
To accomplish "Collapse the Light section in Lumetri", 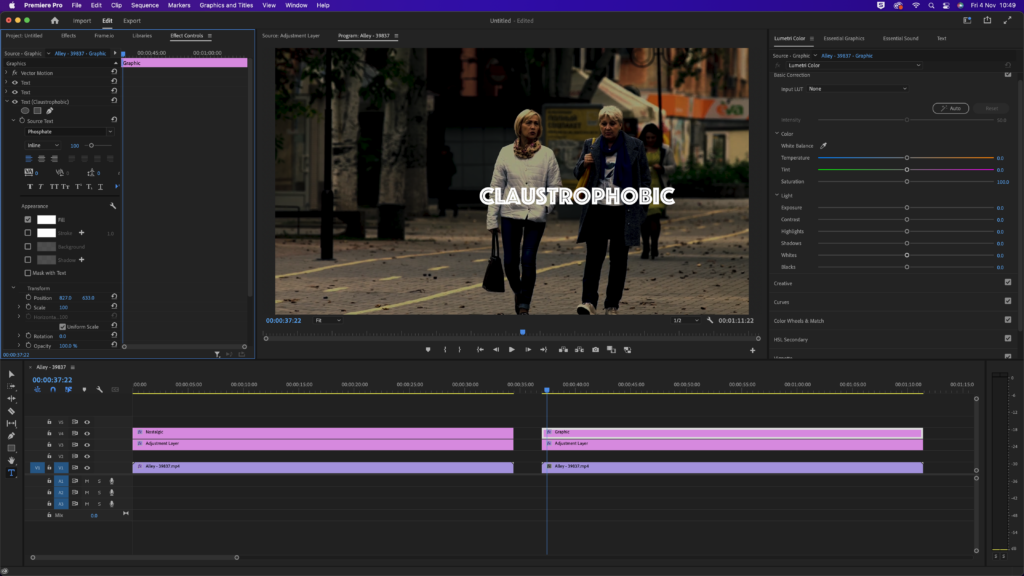I will pyautogui.click(x=777, y=195).
